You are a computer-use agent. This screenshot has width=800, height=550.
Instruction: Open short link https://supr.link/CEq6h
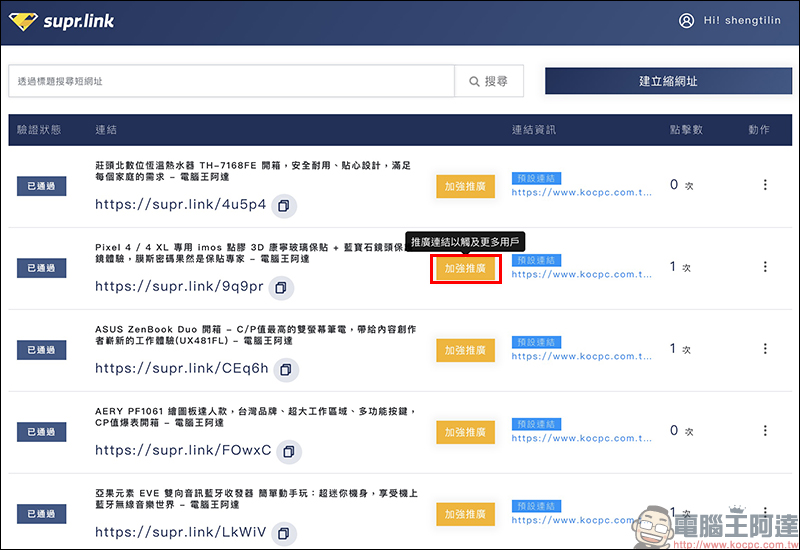182,368
